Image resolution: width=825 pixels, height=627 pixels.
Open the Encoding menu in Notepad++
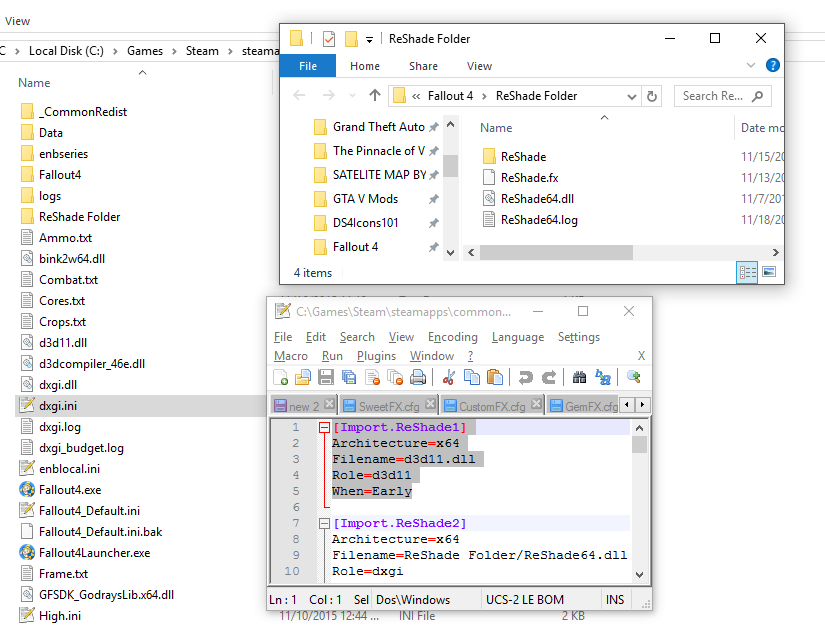tap(452, 337)
